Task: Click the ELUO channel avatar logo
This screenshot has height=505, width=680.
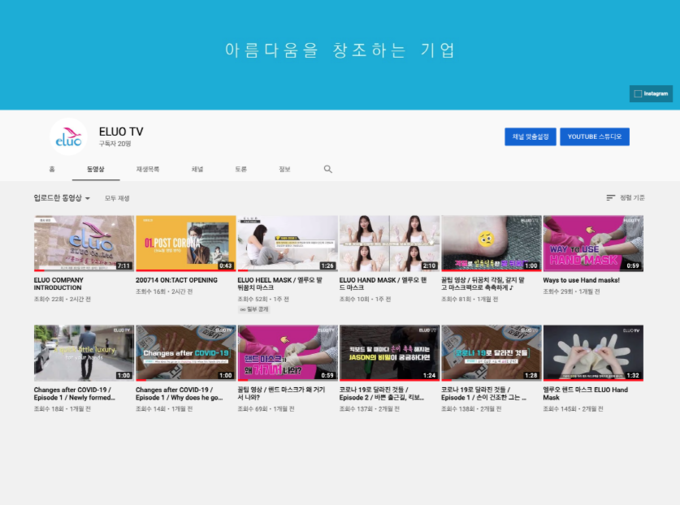Action: pos(69,137)
